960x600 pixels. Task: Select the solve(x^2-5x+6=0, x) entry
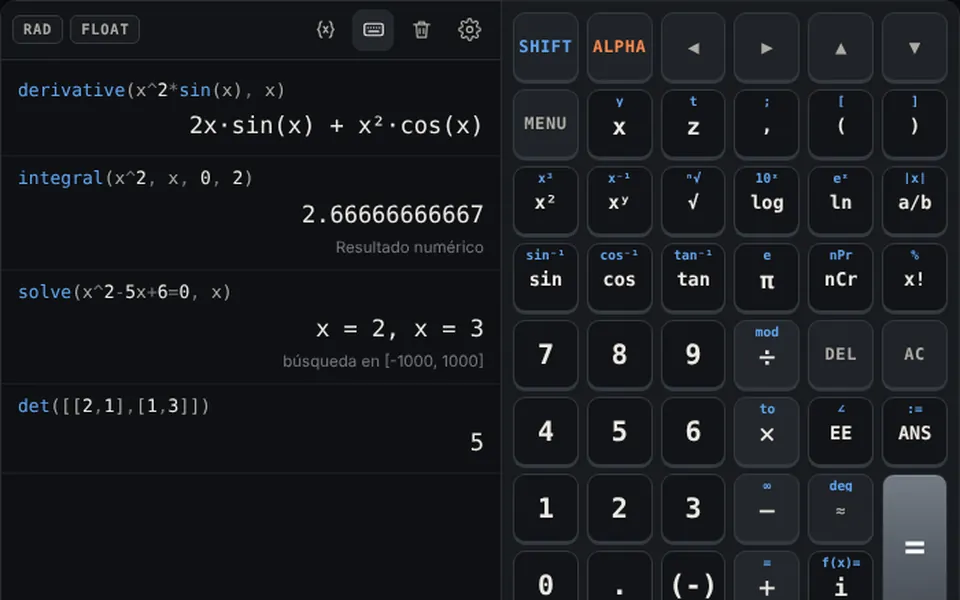pyautogui.click(x=124, y=292)
